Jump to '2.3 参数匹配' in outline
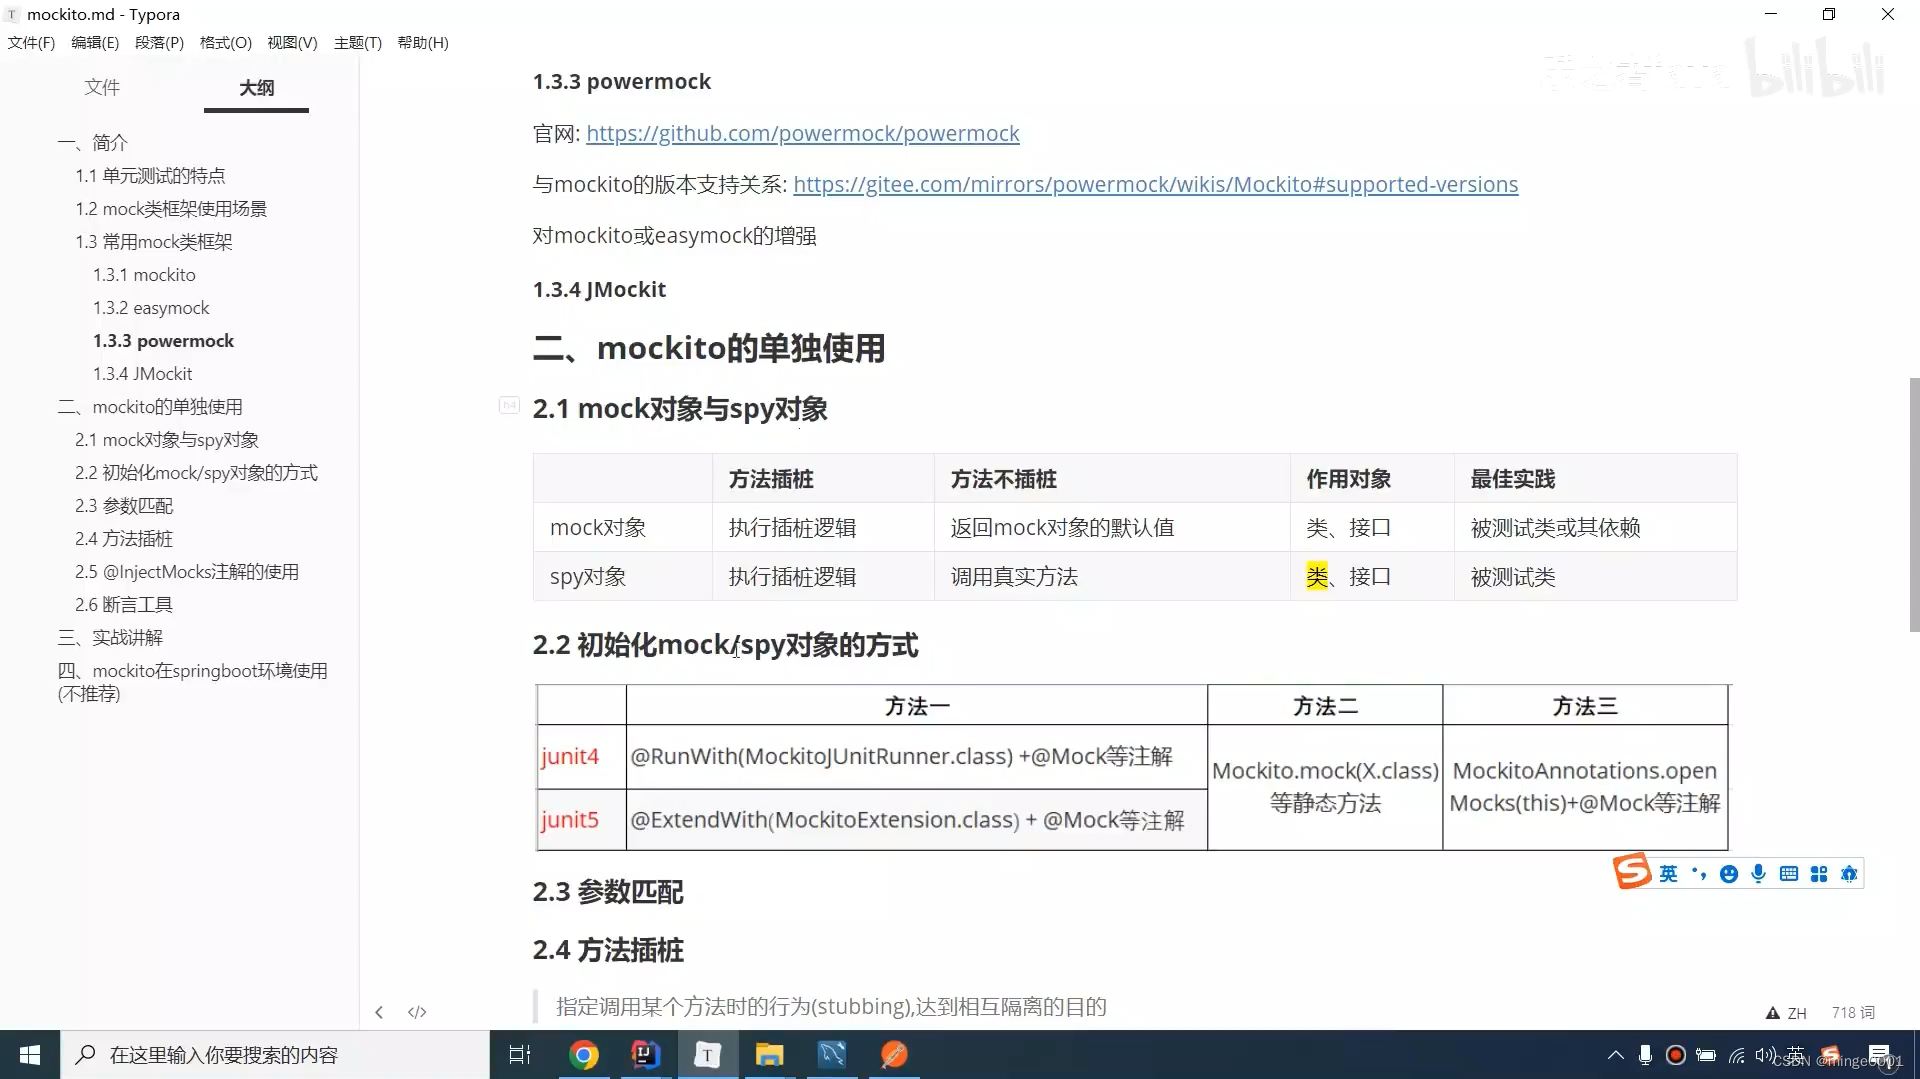This screenshot has width=1920, height=1079. [x=124, y=505]
